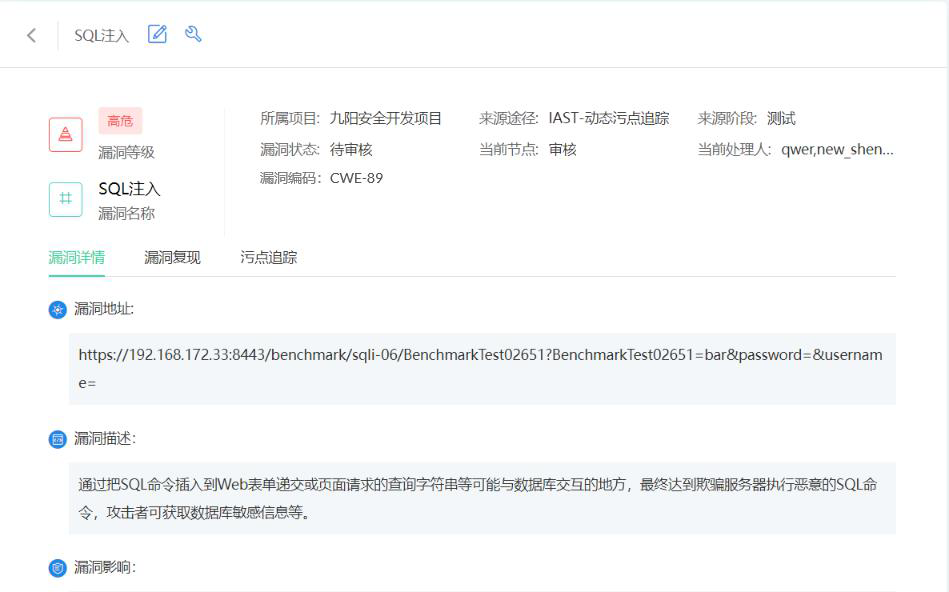Click the 来源途径 field label

pos(509,118)
